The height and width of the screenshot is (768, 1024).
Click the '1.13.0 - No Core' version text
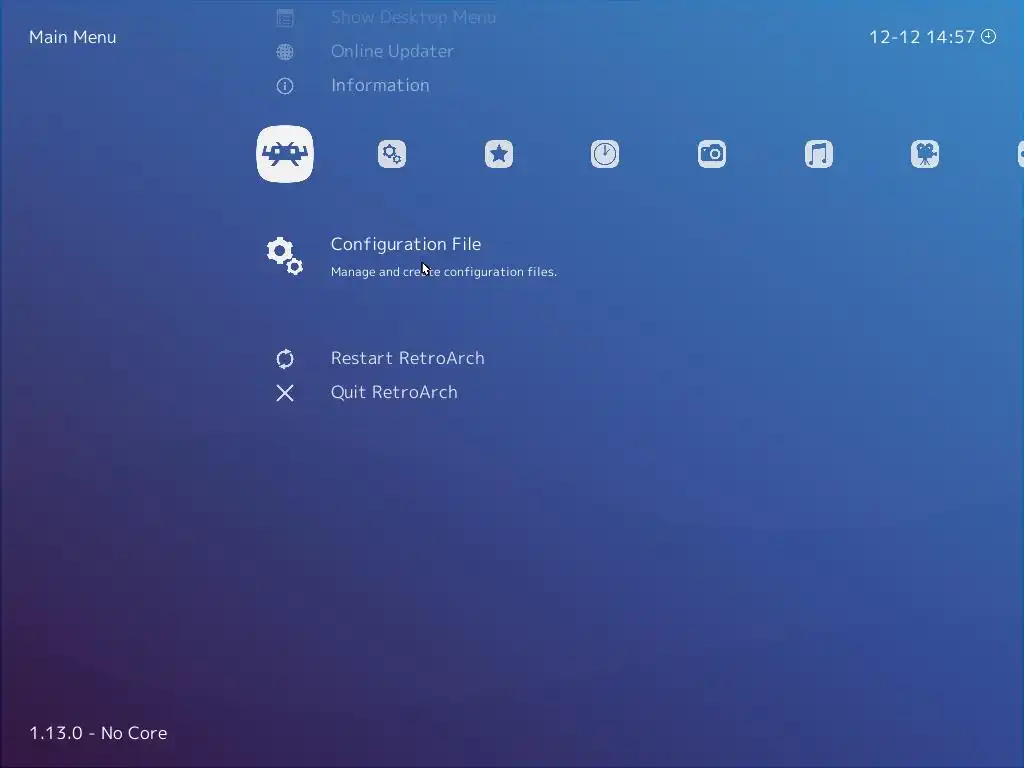[98, 733]
